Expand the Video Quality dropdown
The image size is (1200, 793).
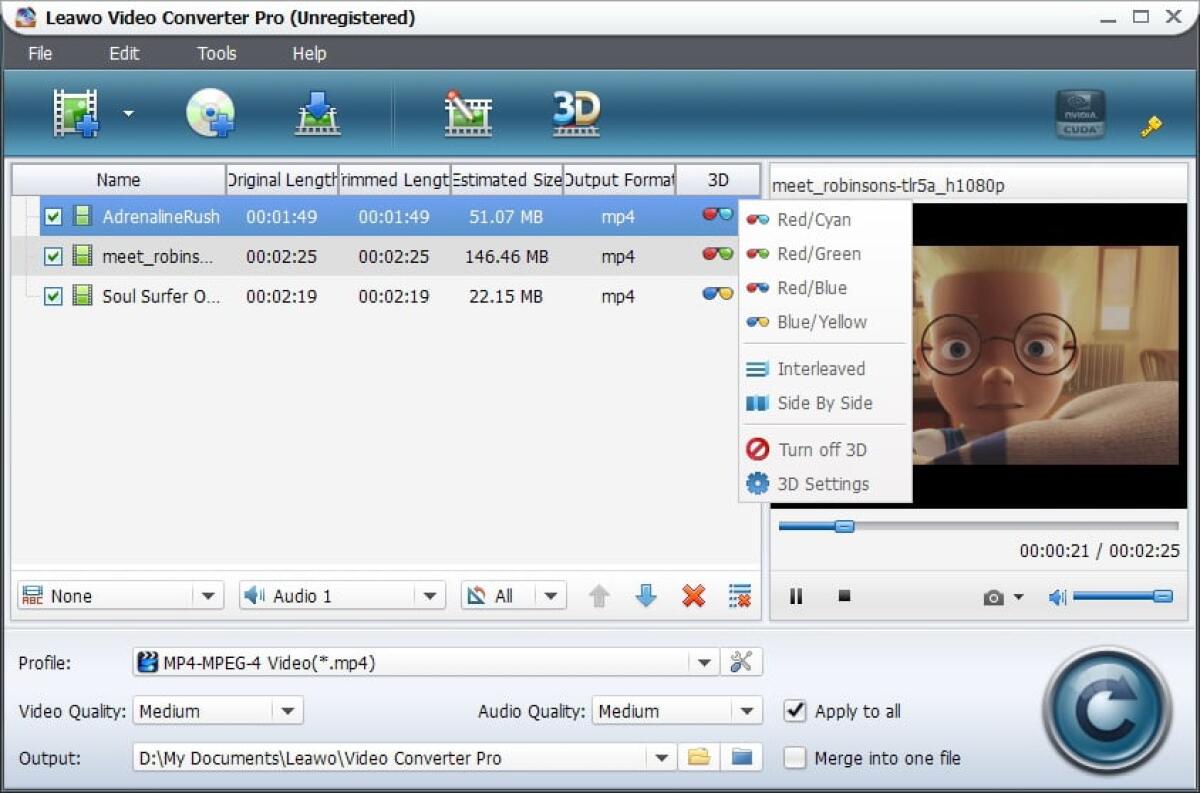click(x=290, y=710)
